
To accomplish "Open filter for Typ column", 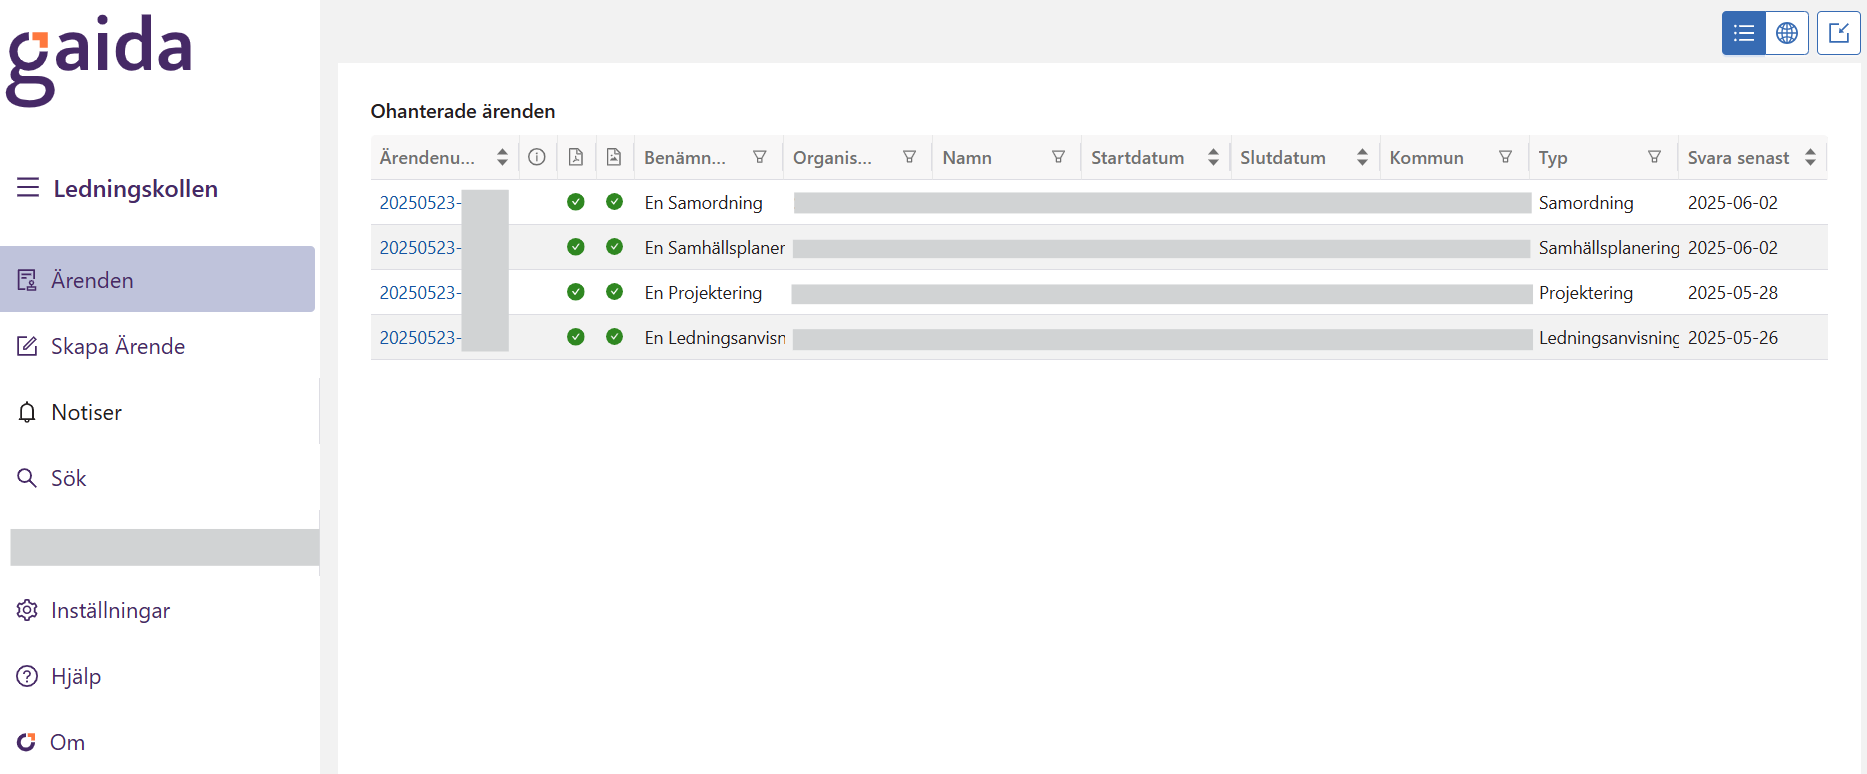I will [1654, 157].
